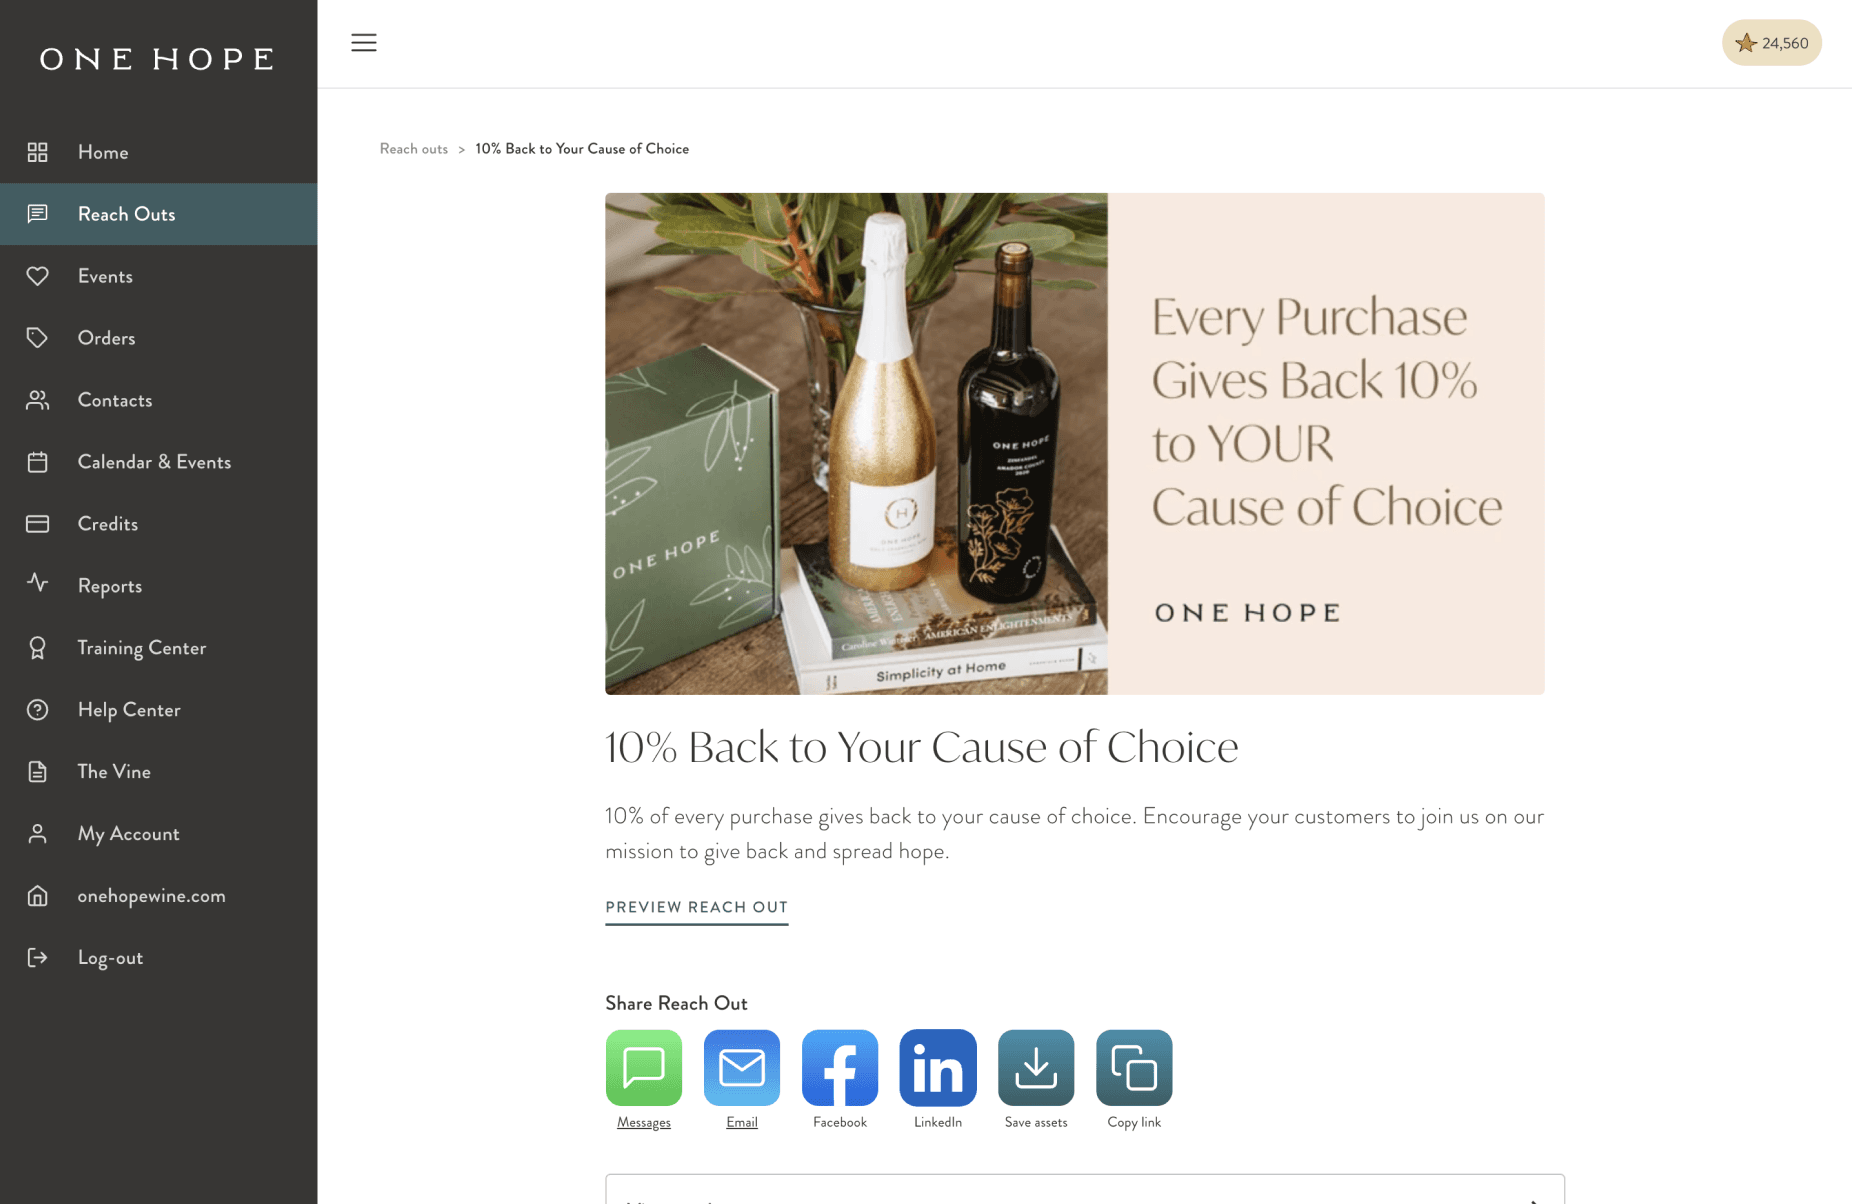Click the Reach outs breadcrumb link
This screenshot has width=1852, height=1204.
413,149
